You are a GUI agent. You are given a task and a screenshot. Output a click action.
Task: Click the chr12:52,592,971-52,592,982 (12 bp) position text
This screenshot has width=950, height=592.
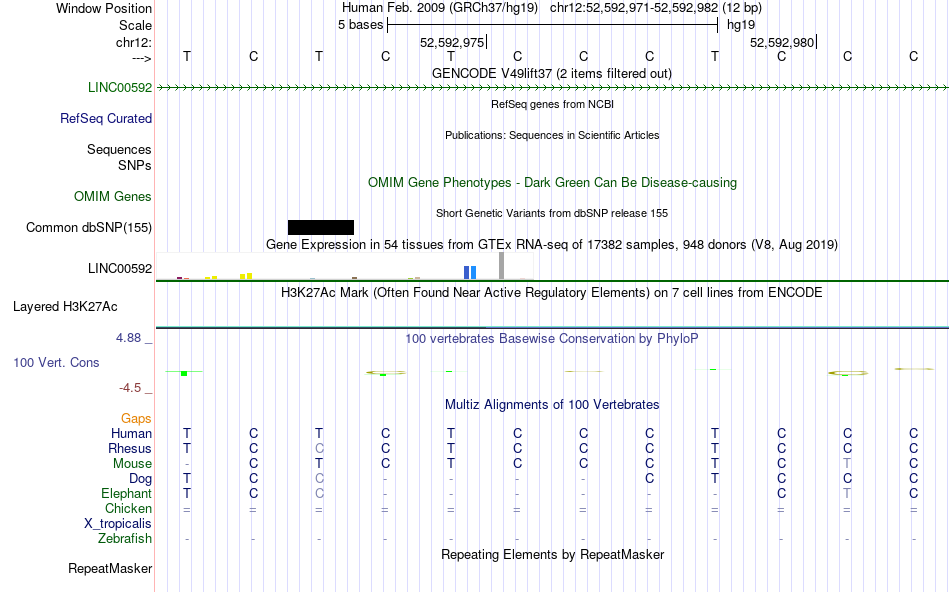point(656,8)
